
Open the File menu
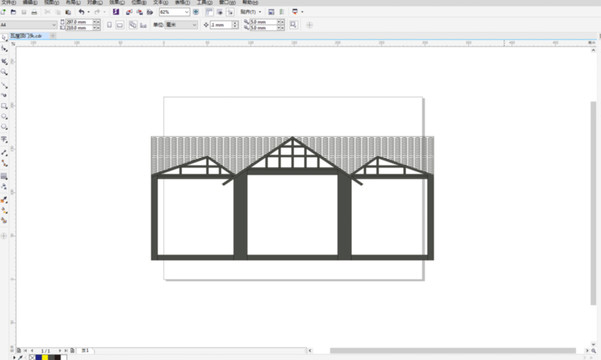click(8, 2)
